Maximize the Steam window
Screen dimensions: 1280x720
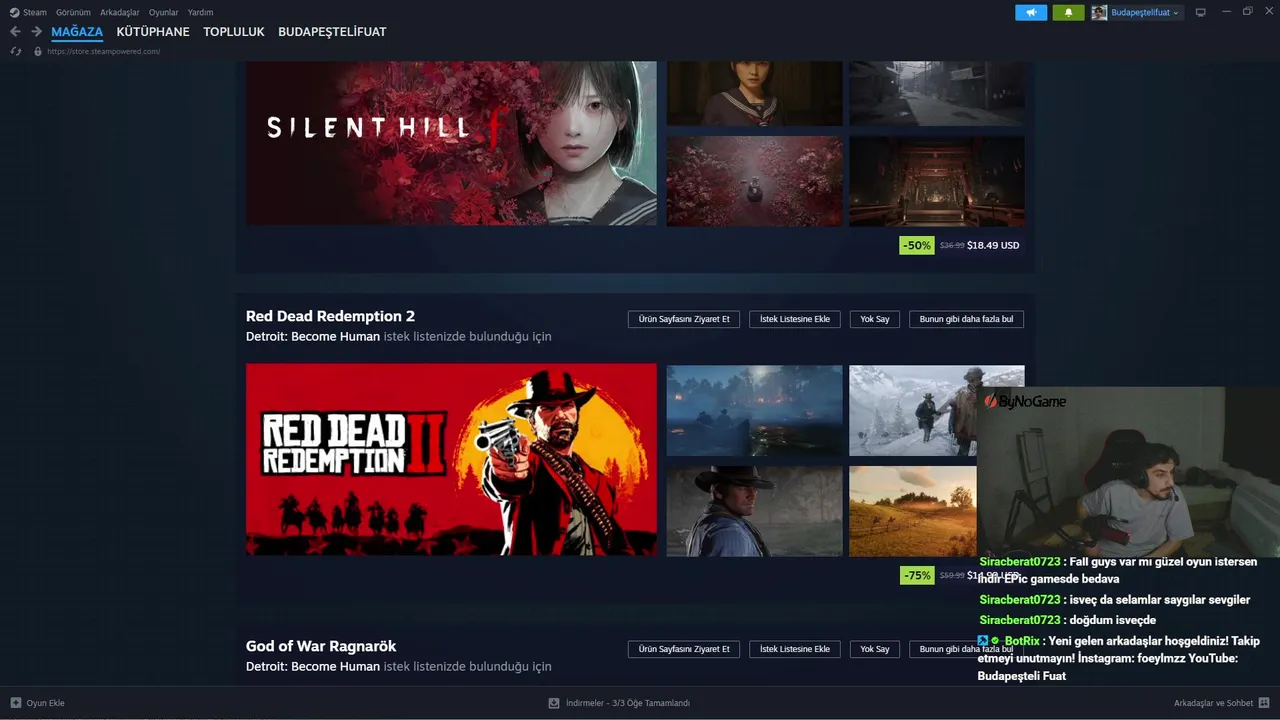(x=1247, y=12)
